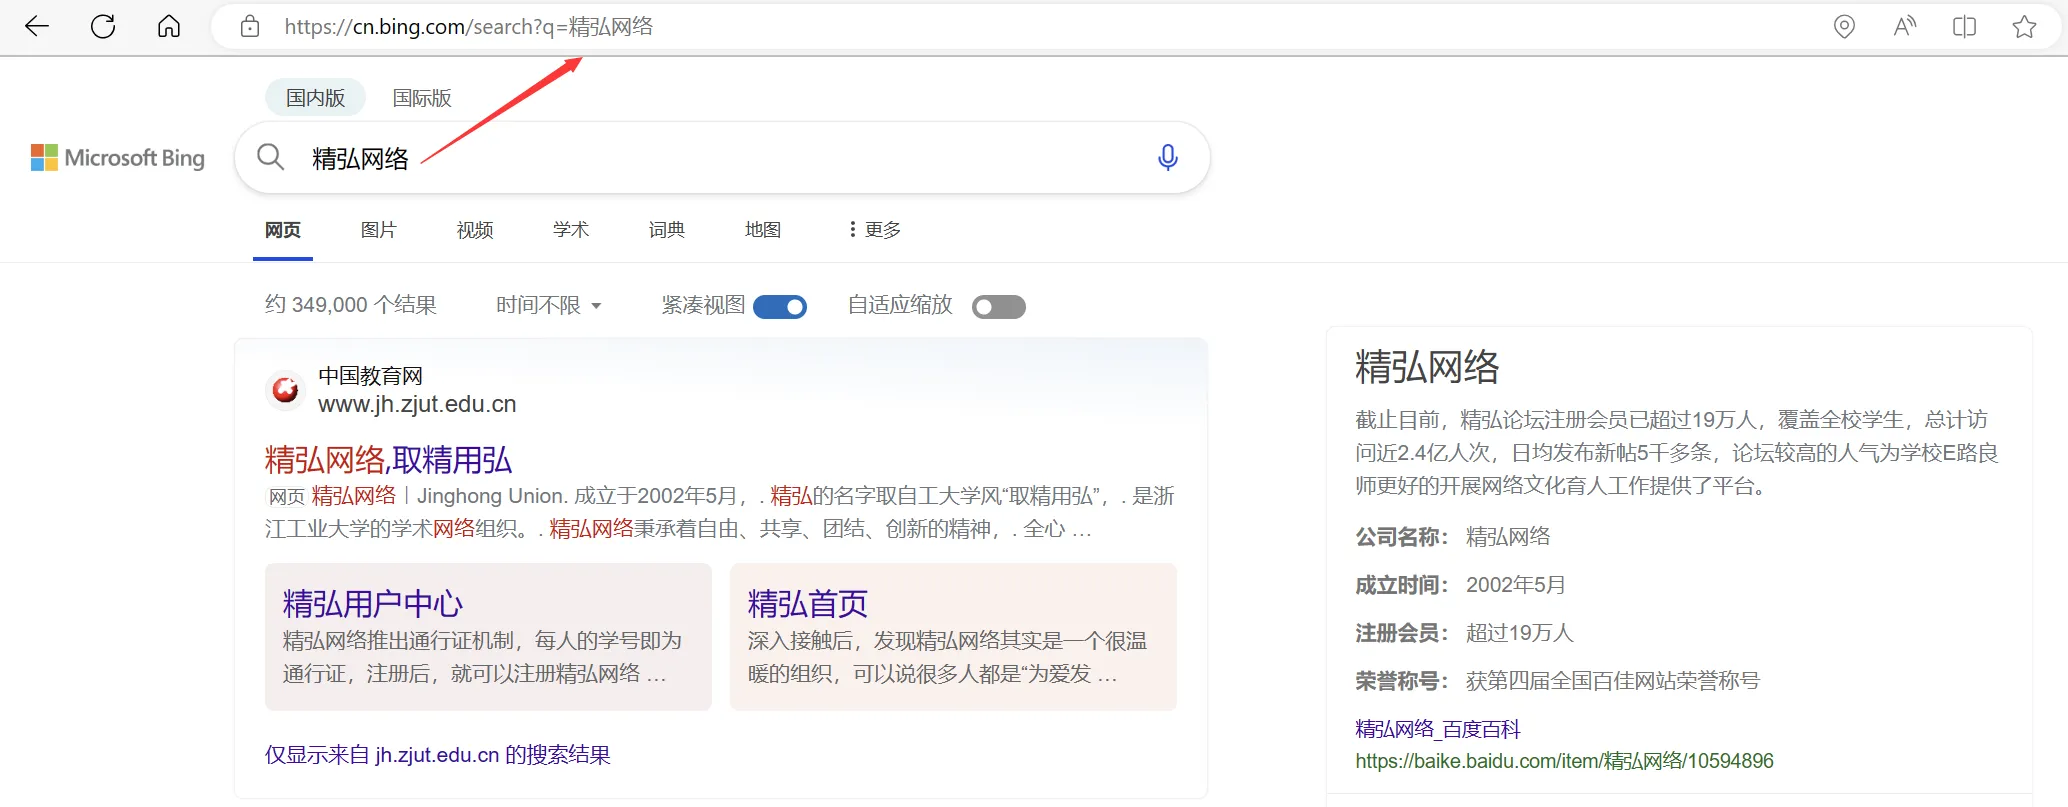2068x807 pixels.
Task: Open result 精弘网络,取精用弘
Action: (x=388, y=460)
